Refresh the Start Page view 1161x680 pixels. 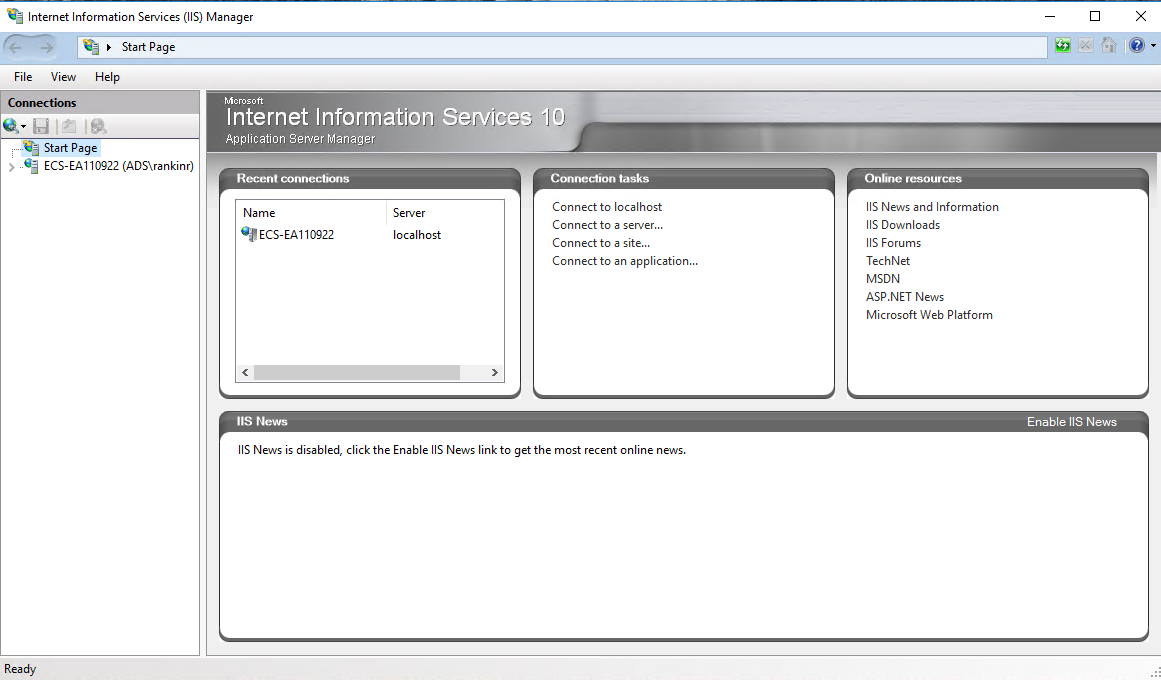[x=1062, y=45]
